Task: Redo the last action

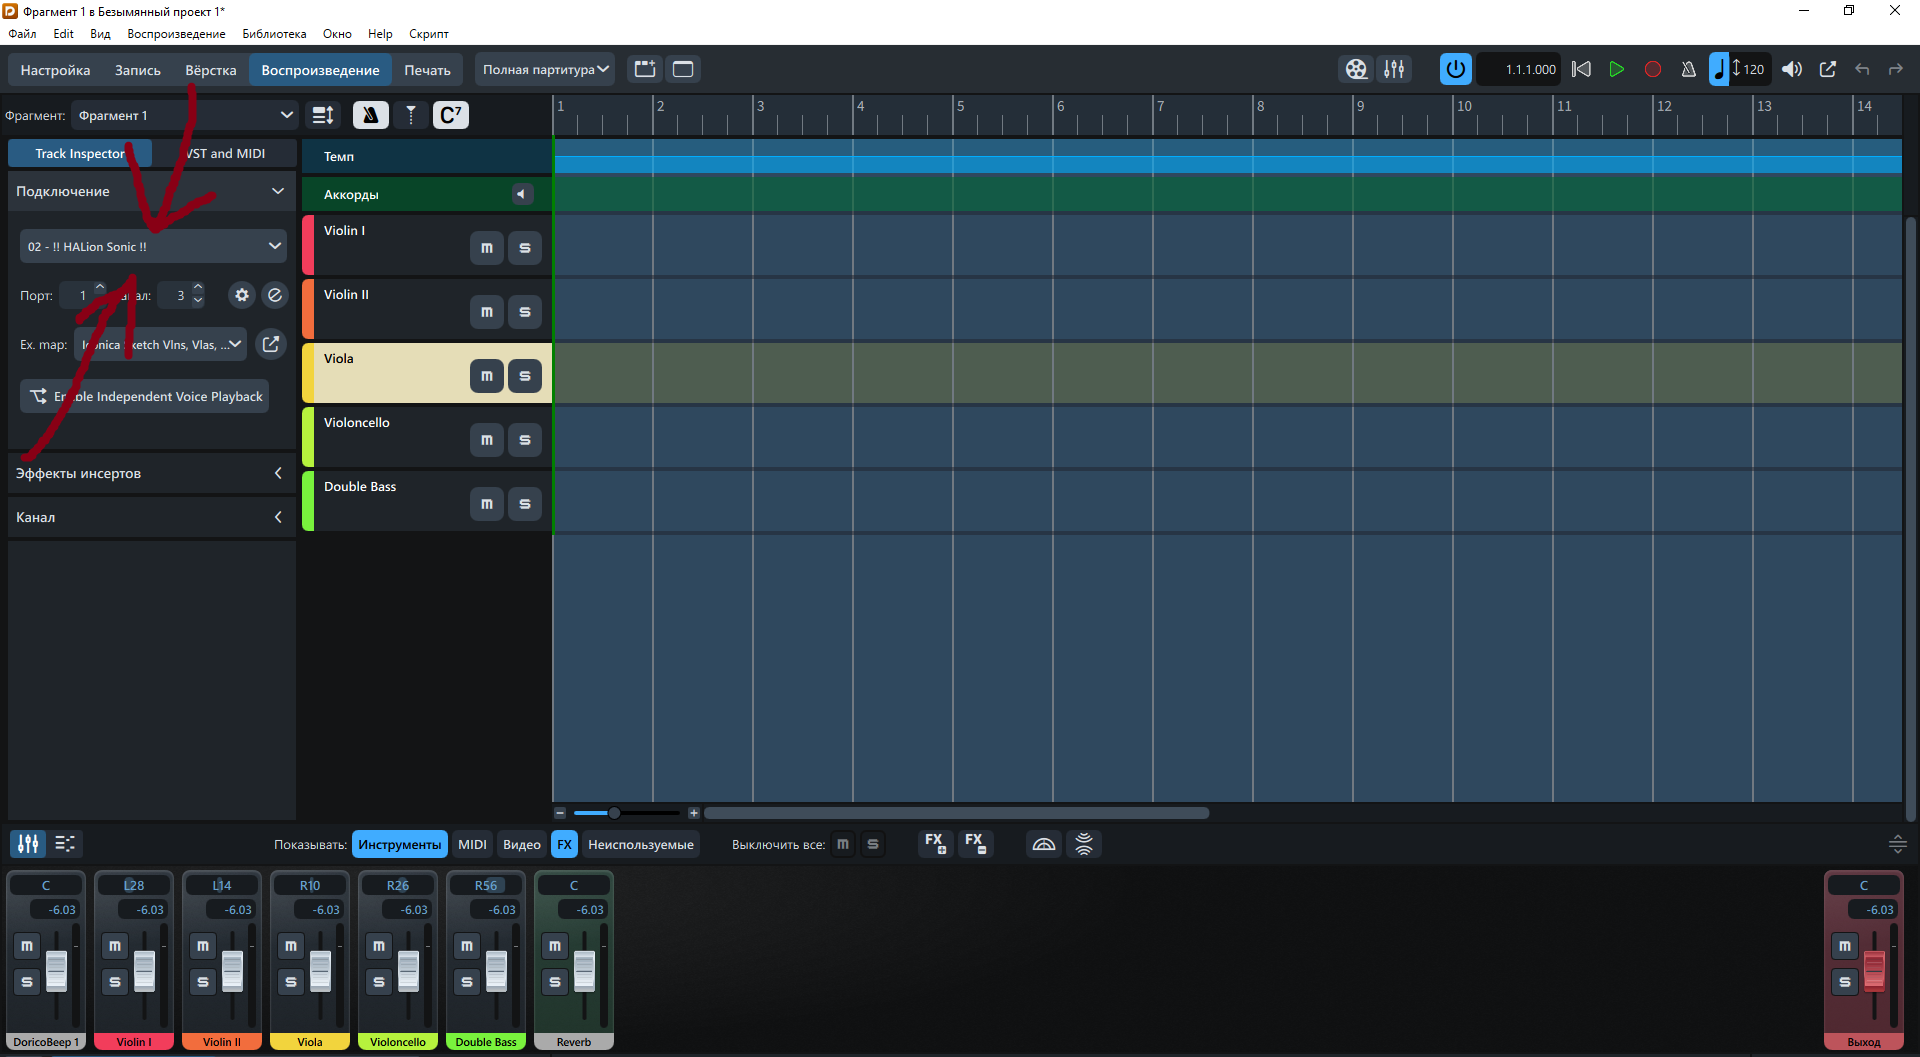Action: point(1895,69)
